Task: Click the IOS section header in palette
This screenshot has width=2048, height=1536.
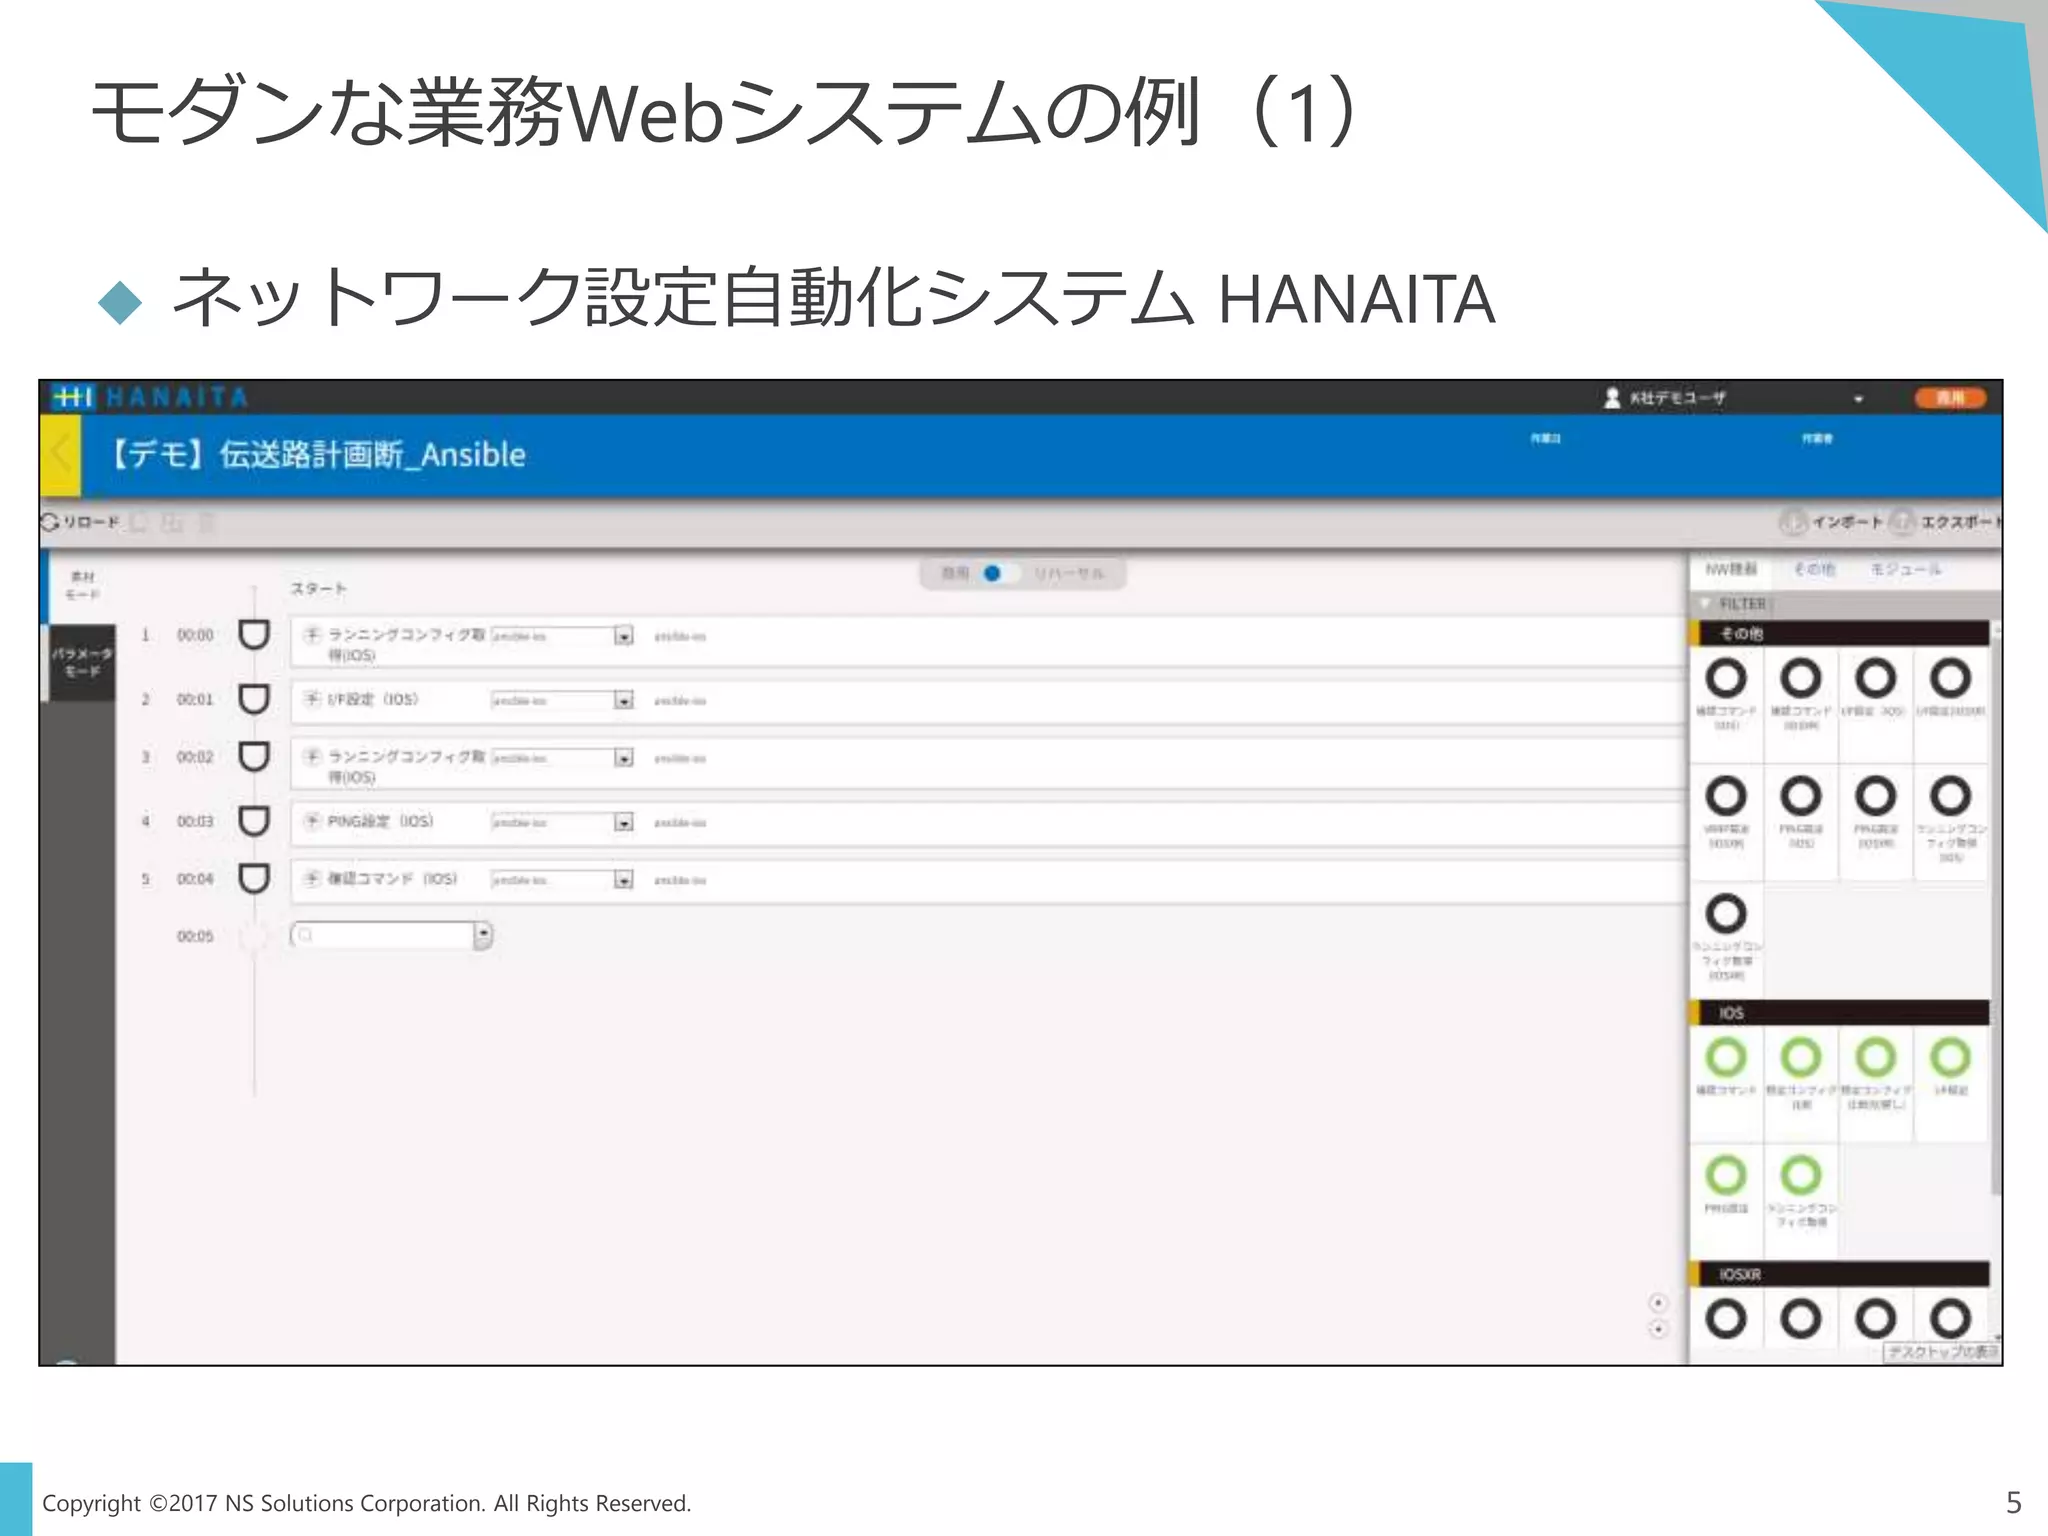Action: pyautogui.click(x=1838, y=1013)
